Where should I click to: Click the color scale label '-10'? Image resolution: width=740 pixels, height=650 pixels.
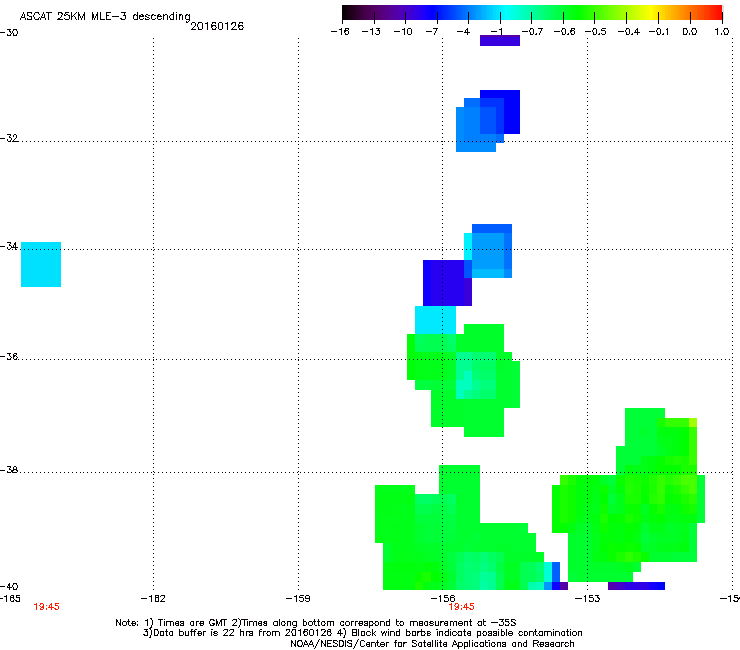[403, 32]
